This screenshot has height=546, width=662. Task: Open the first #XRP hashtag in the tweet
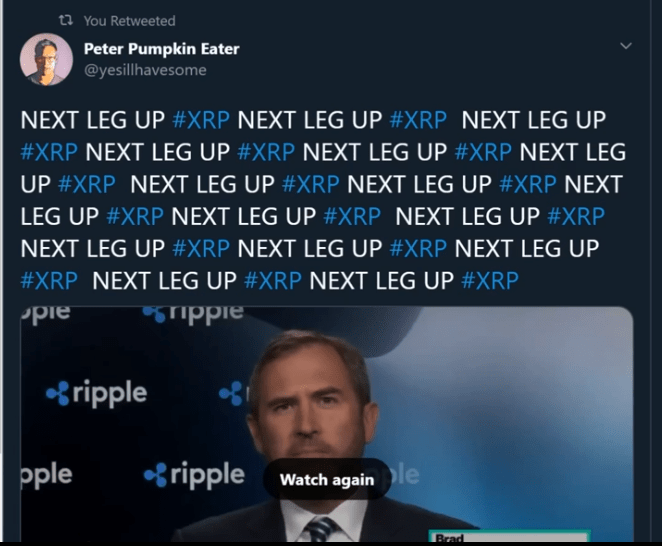[201, 120]
